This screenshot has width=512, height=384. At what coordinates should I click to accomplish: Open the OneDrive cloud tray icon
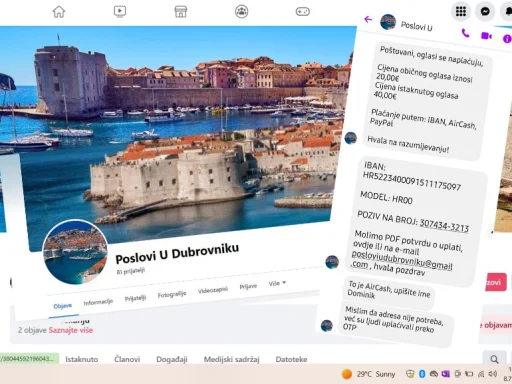pos(434,374)
